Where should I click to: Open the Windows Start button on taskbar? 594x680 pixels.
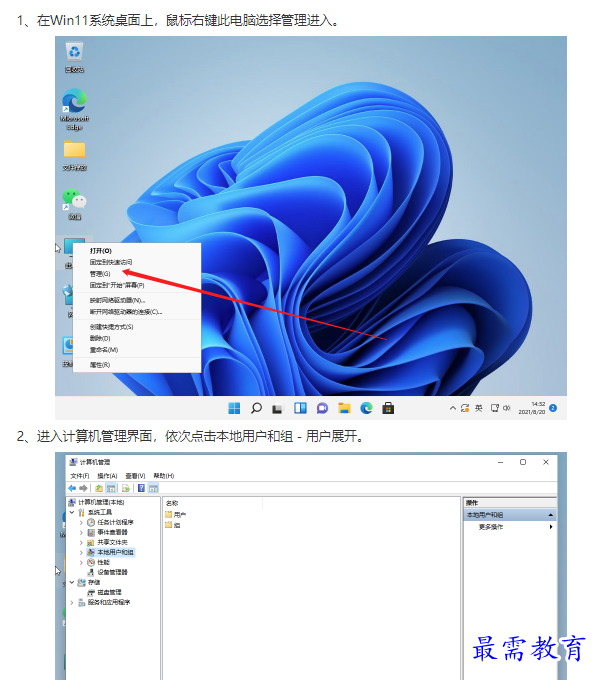pos(234,408)
